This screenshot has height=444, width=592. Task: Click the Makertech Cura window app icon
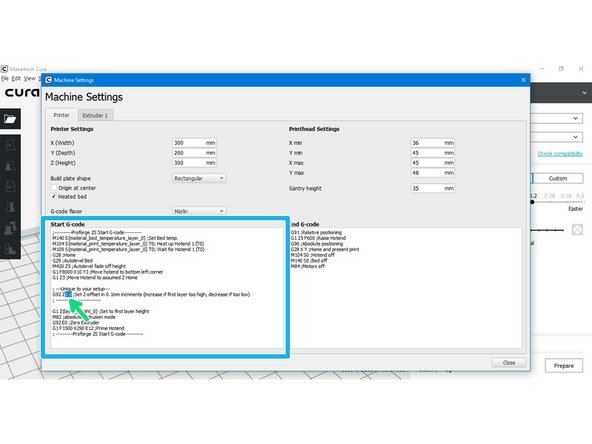(4, 69)
